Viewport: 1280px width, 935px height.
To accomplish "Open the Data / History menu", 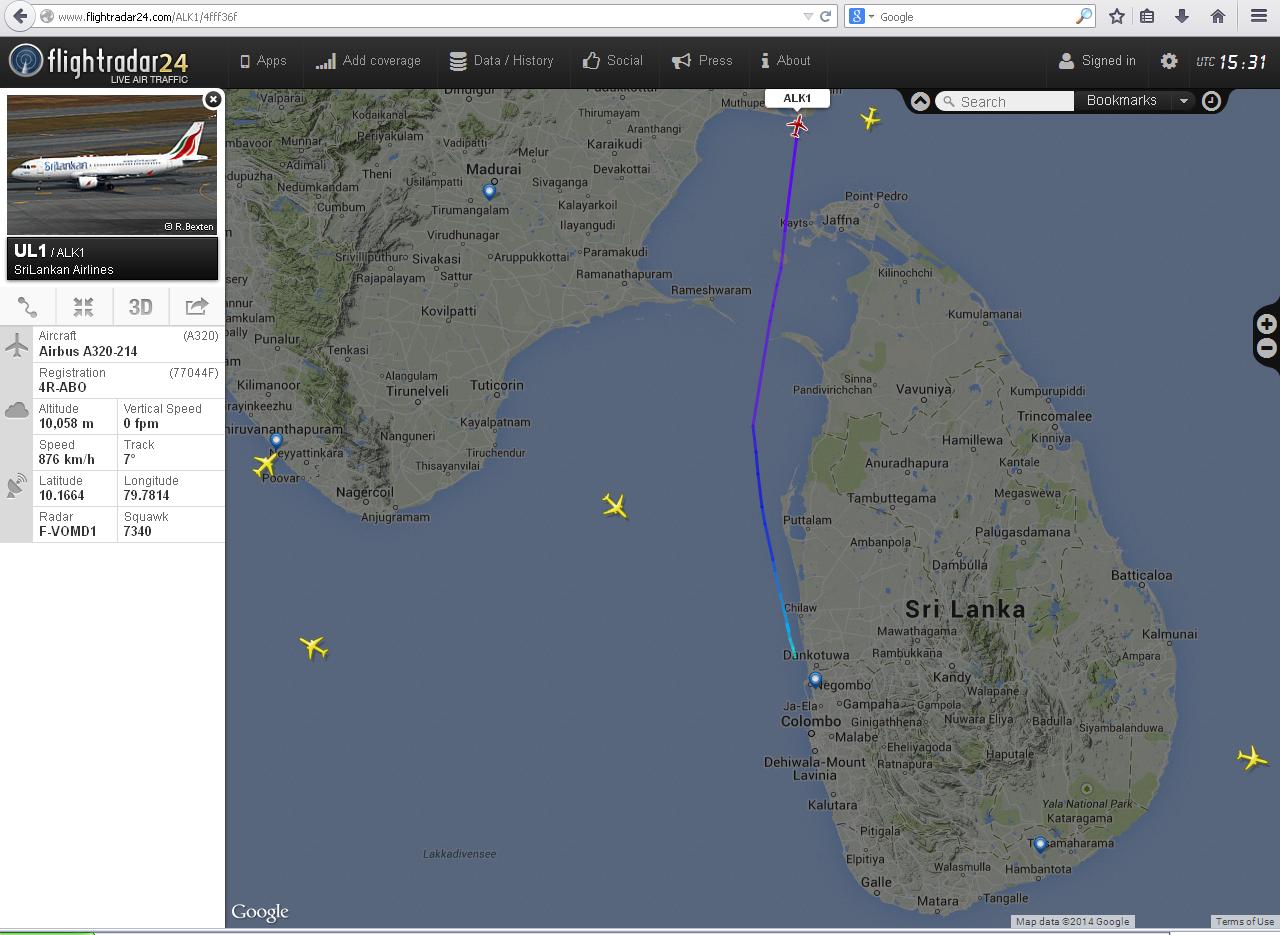I will pos(501,61).
